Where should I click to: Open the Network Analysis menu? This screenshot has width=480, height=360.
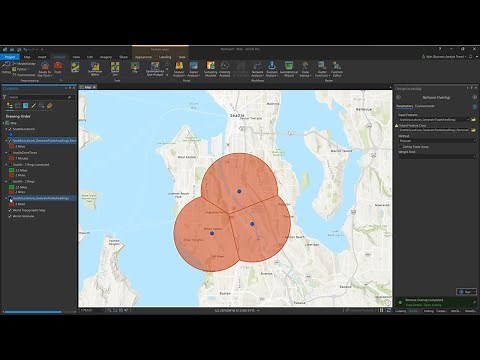coord(257,69)
